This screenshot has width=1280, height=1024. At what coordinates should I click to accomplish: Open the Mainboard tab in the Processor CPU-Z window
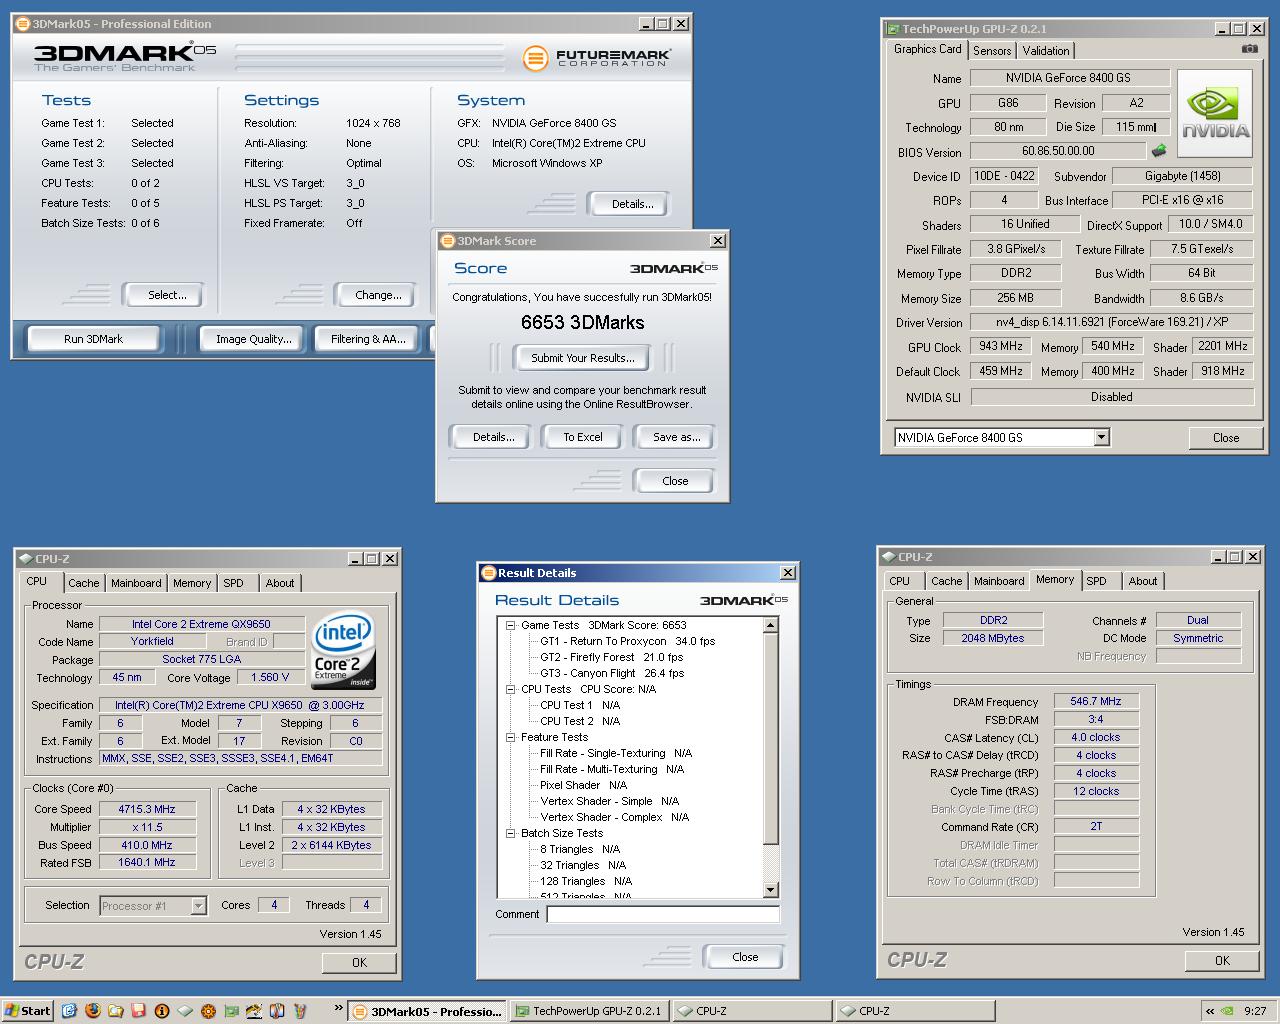point(136,583)
